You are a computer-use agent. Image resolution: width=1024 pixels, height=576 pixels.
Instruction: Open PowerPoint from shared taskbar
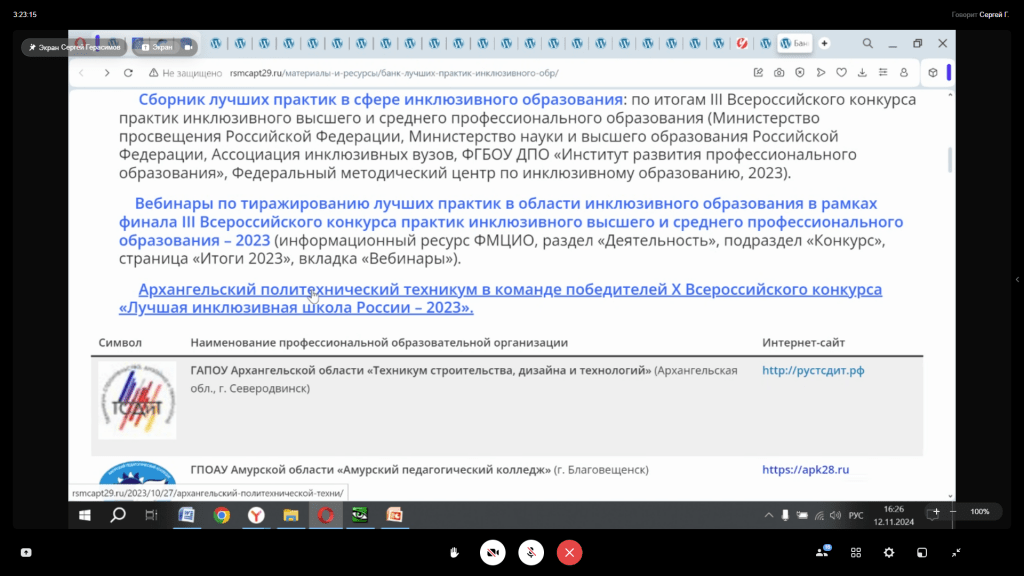click(395, 515)
